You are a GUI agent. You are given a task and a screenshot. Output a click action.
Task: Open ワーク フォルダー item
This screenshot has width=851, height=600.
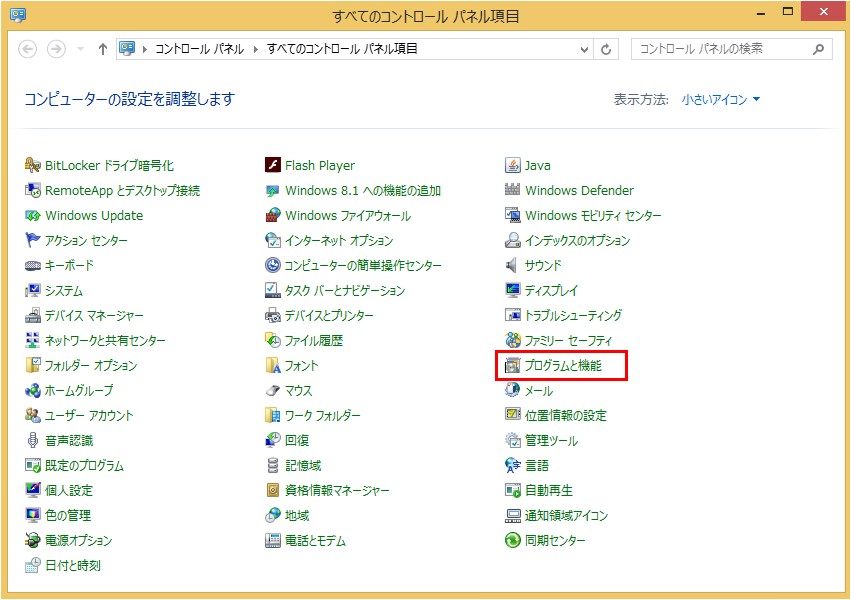tap(313, 415)
